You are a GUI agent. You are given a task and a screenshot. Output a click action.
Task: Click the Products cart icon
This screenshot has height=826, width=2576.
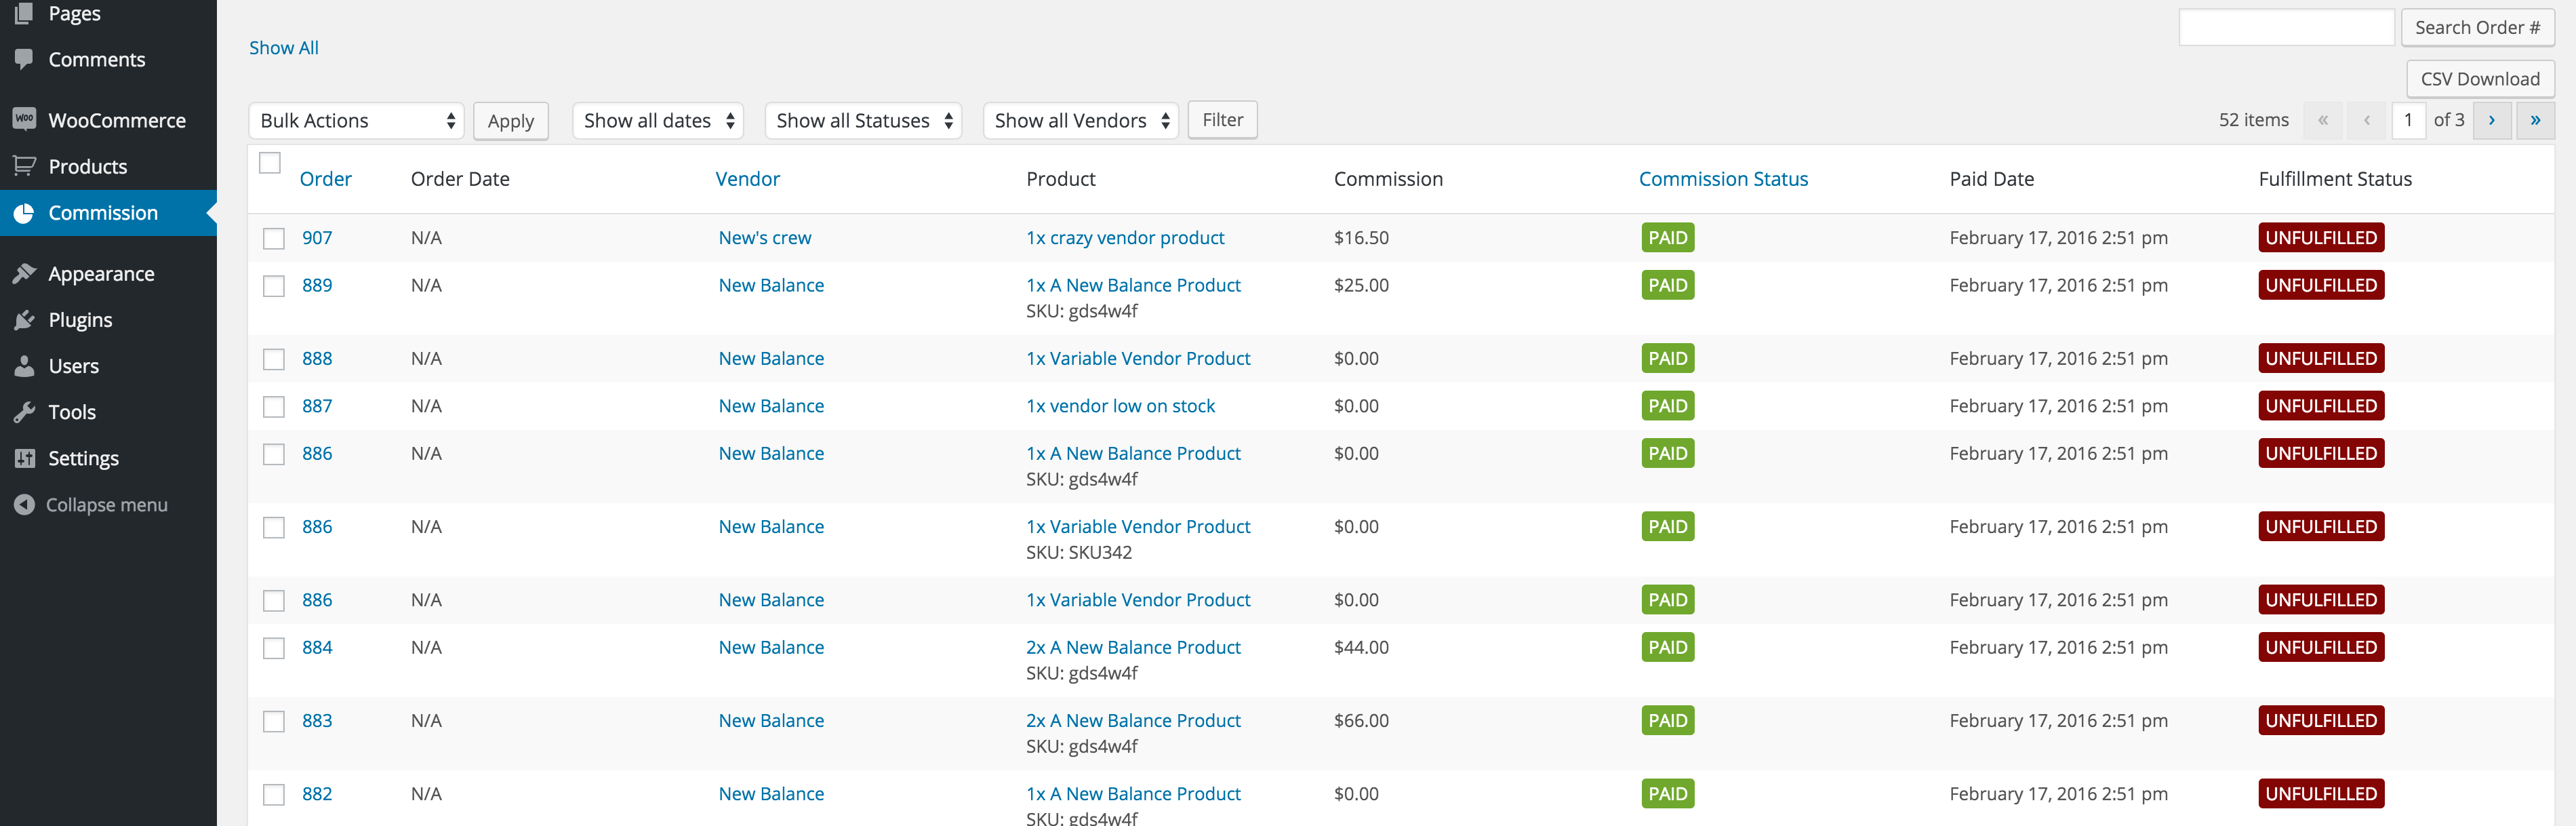(x=24, y=166)
